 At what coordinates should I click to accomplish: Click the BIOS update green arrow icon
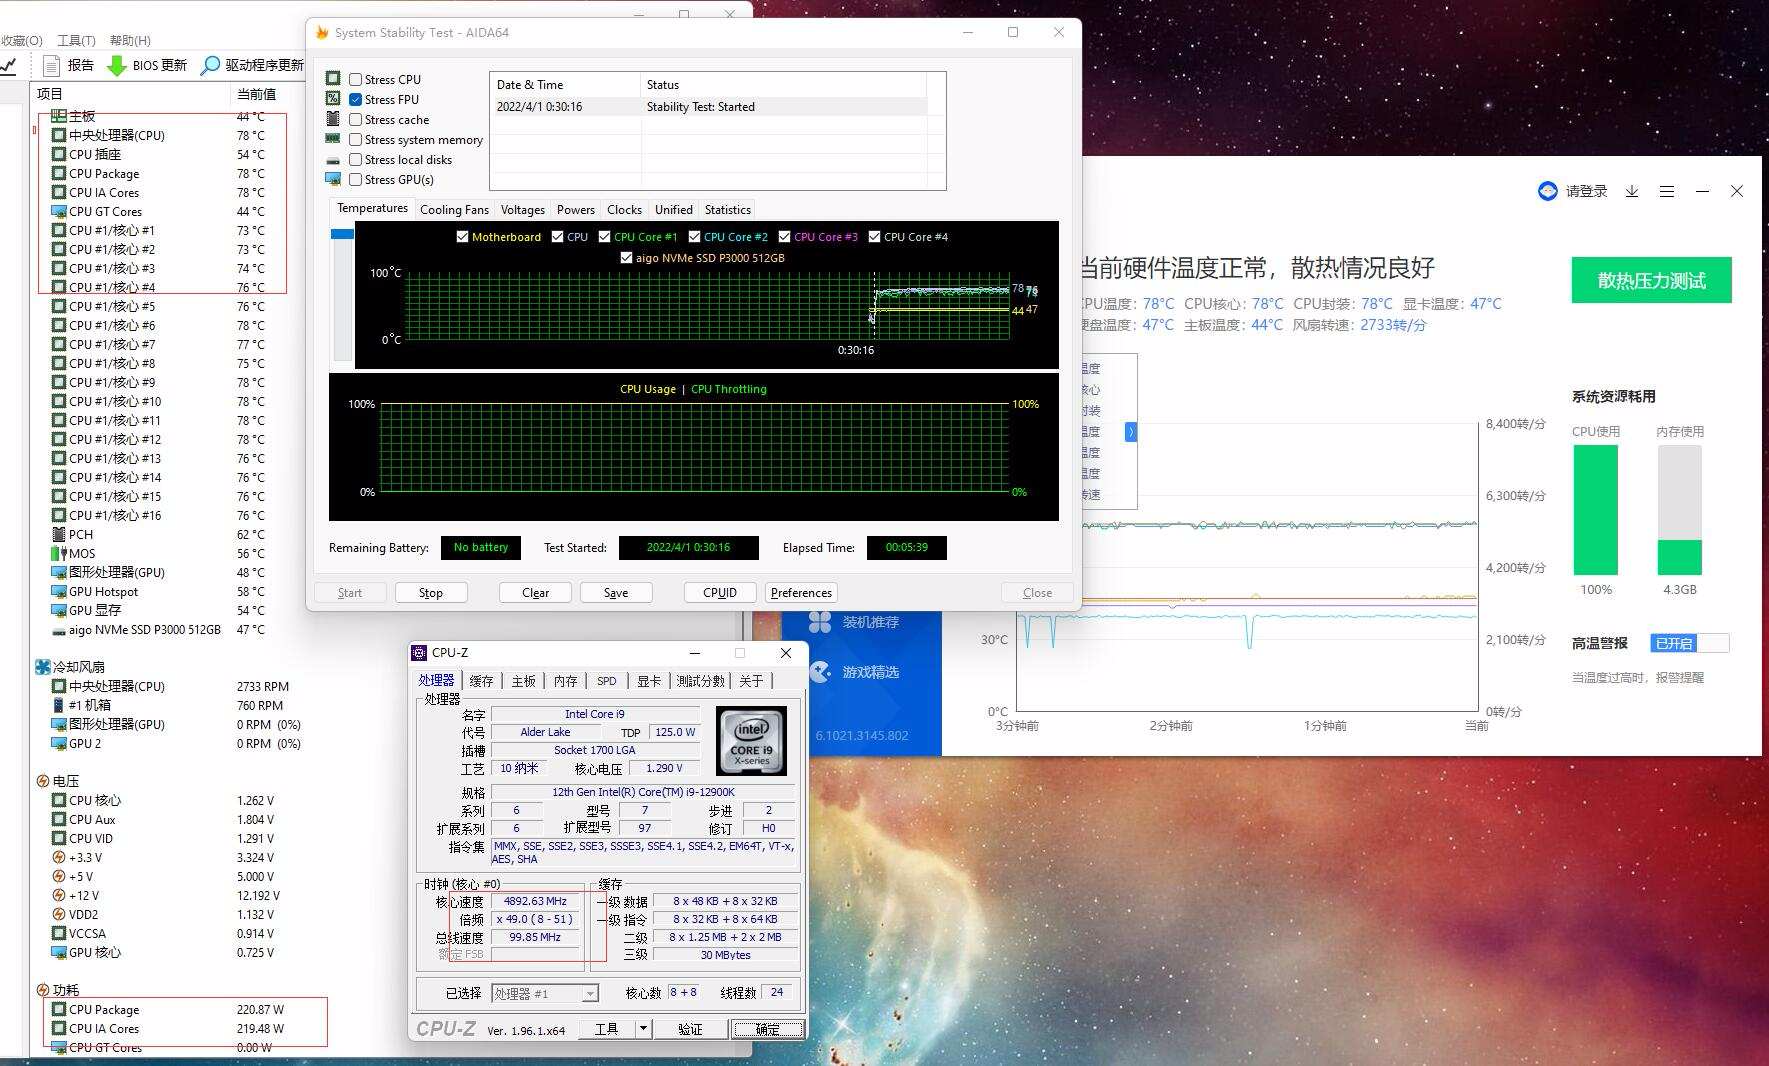(116, 65)
